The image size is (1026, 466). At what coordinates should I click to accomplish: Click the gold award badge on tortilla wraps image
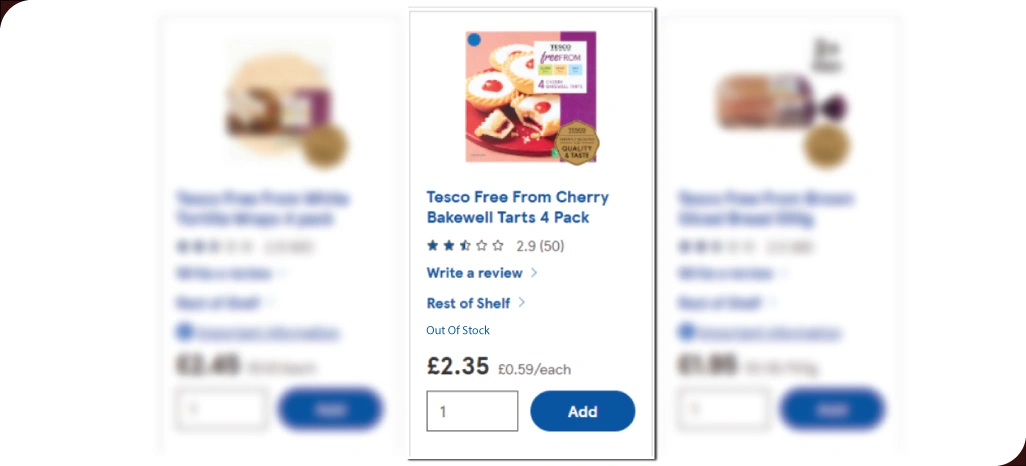coord(325,146)
